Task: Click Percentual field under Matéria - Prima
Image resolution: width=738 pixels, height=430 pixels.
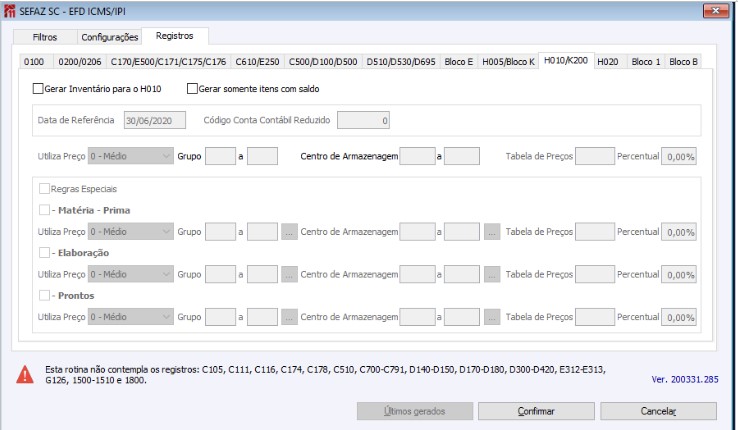Action: tap(678, 232)
